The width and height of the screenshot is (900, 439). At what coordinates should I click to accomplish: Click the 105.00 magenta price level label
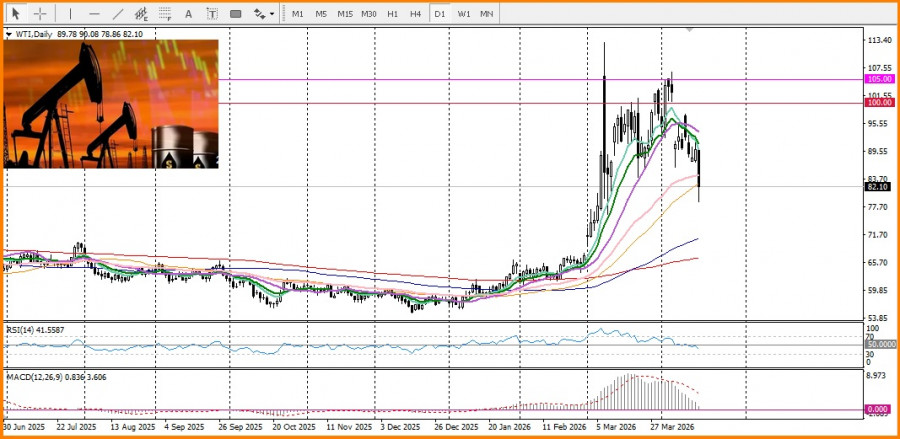coord(879,79)
